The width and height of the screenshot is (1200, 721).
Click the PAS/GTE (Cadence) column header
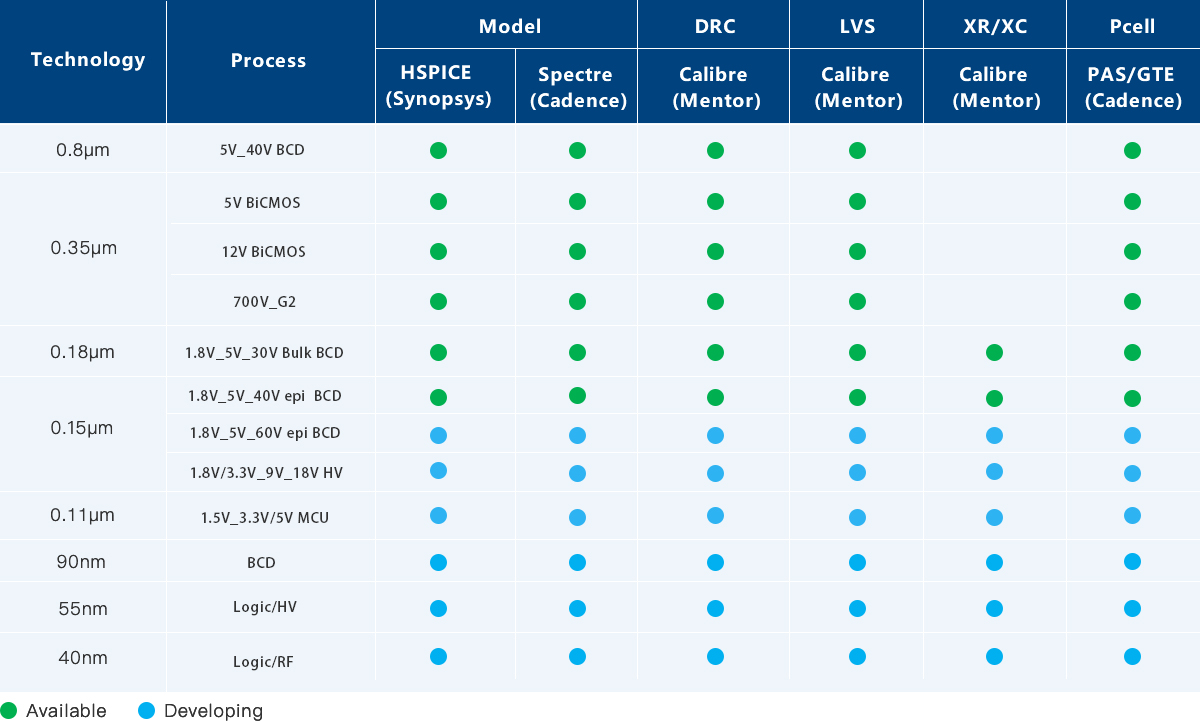pyautogui.click(x=1133, y=87)
